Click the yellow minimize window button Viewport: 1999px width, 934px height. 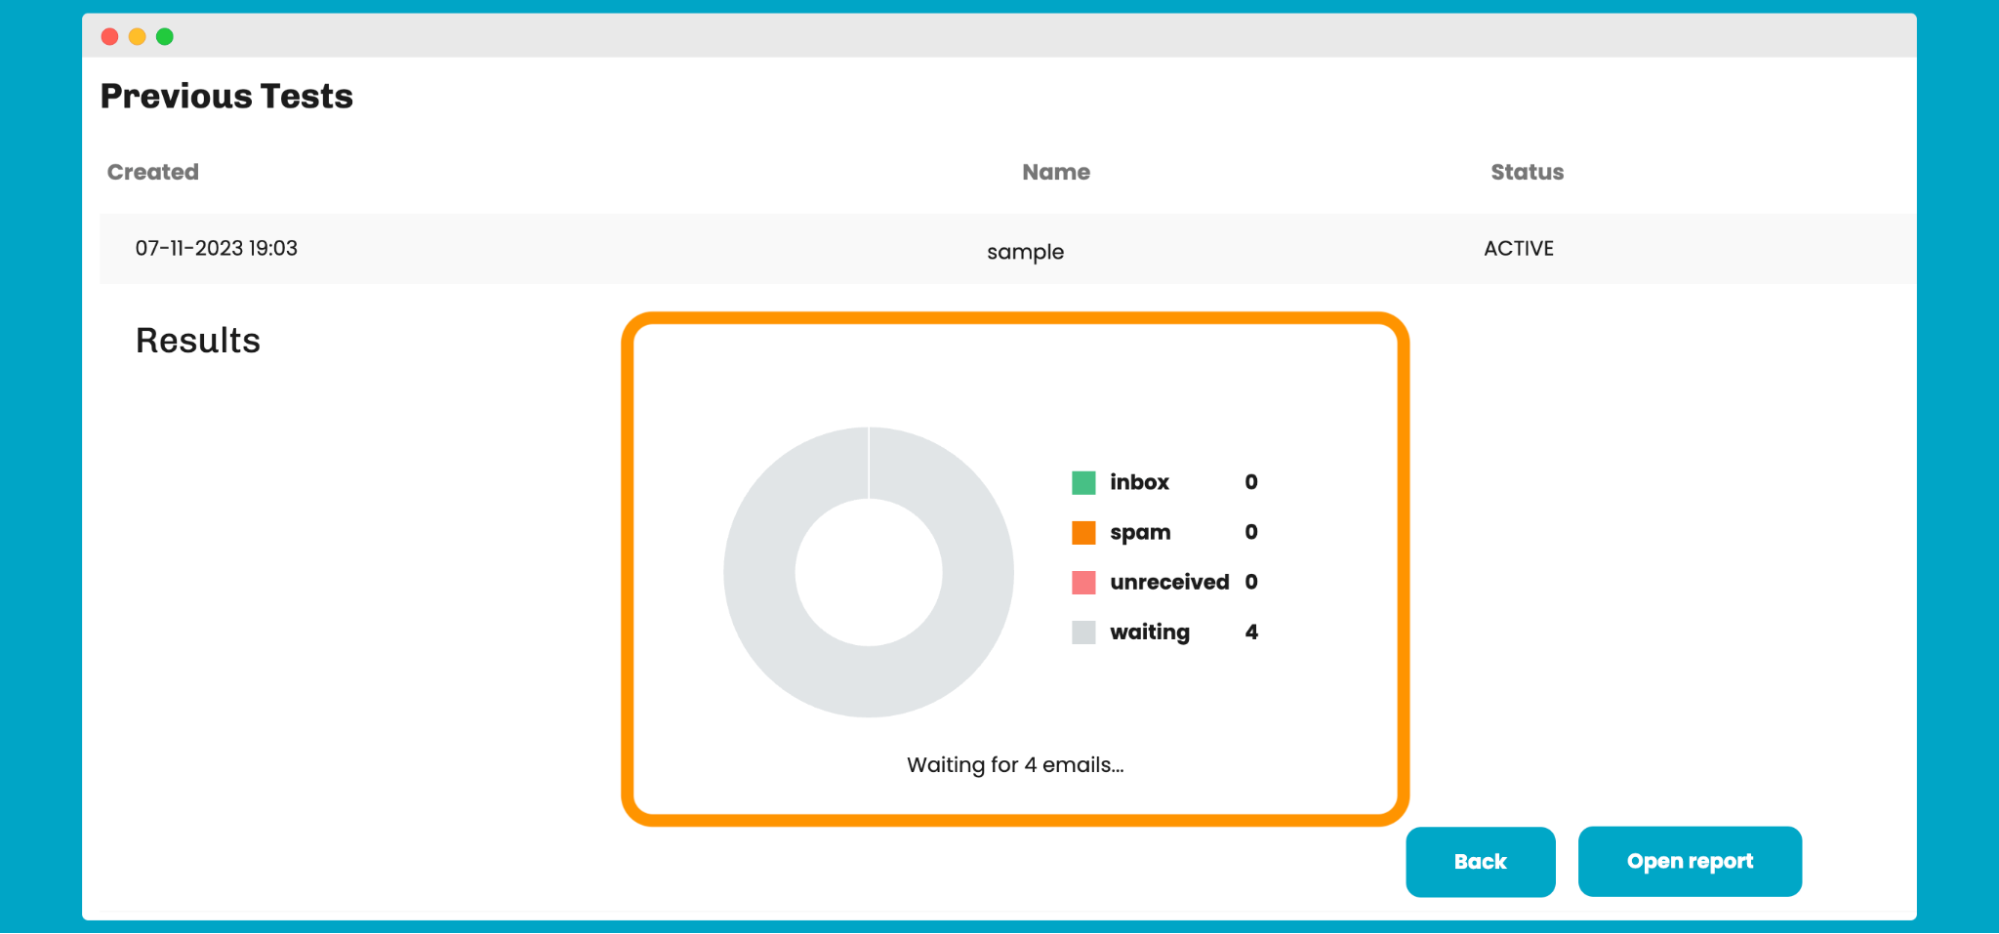(137, 37)
